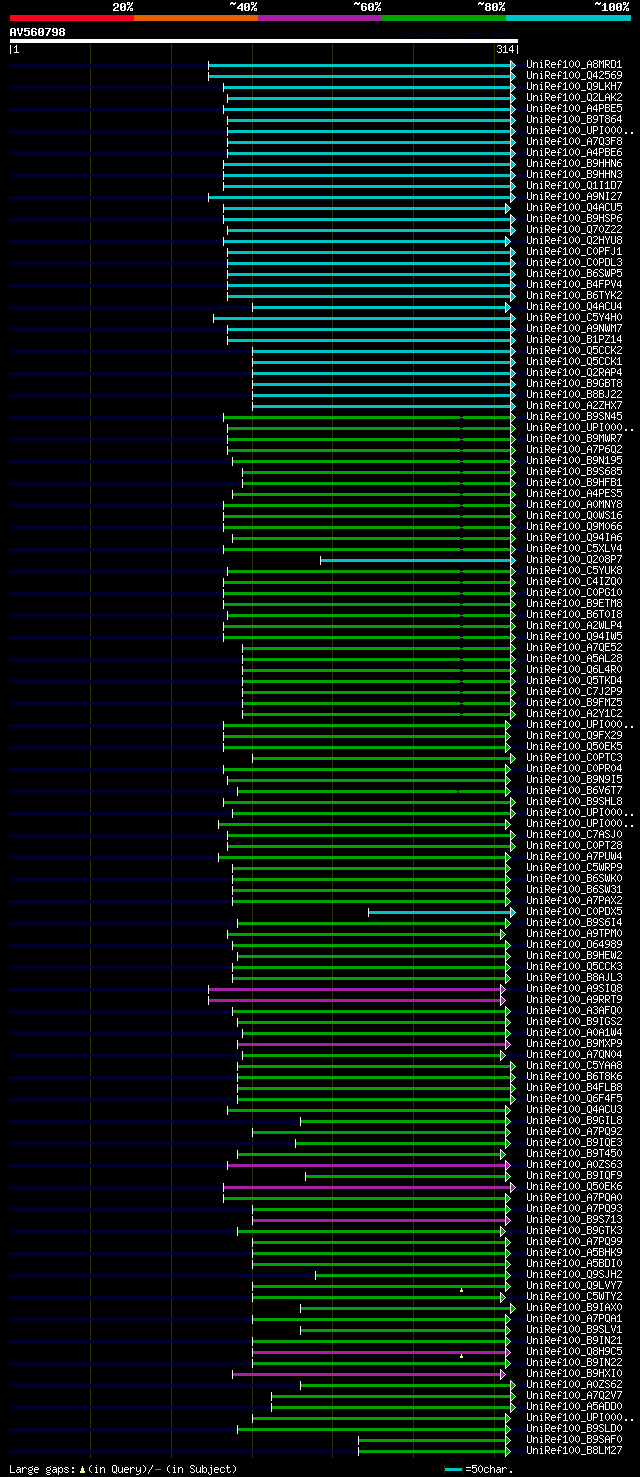This screenshot has height=1477, width=640.
Task: Select the query label AV560798
Action: (x=38, y=32)
